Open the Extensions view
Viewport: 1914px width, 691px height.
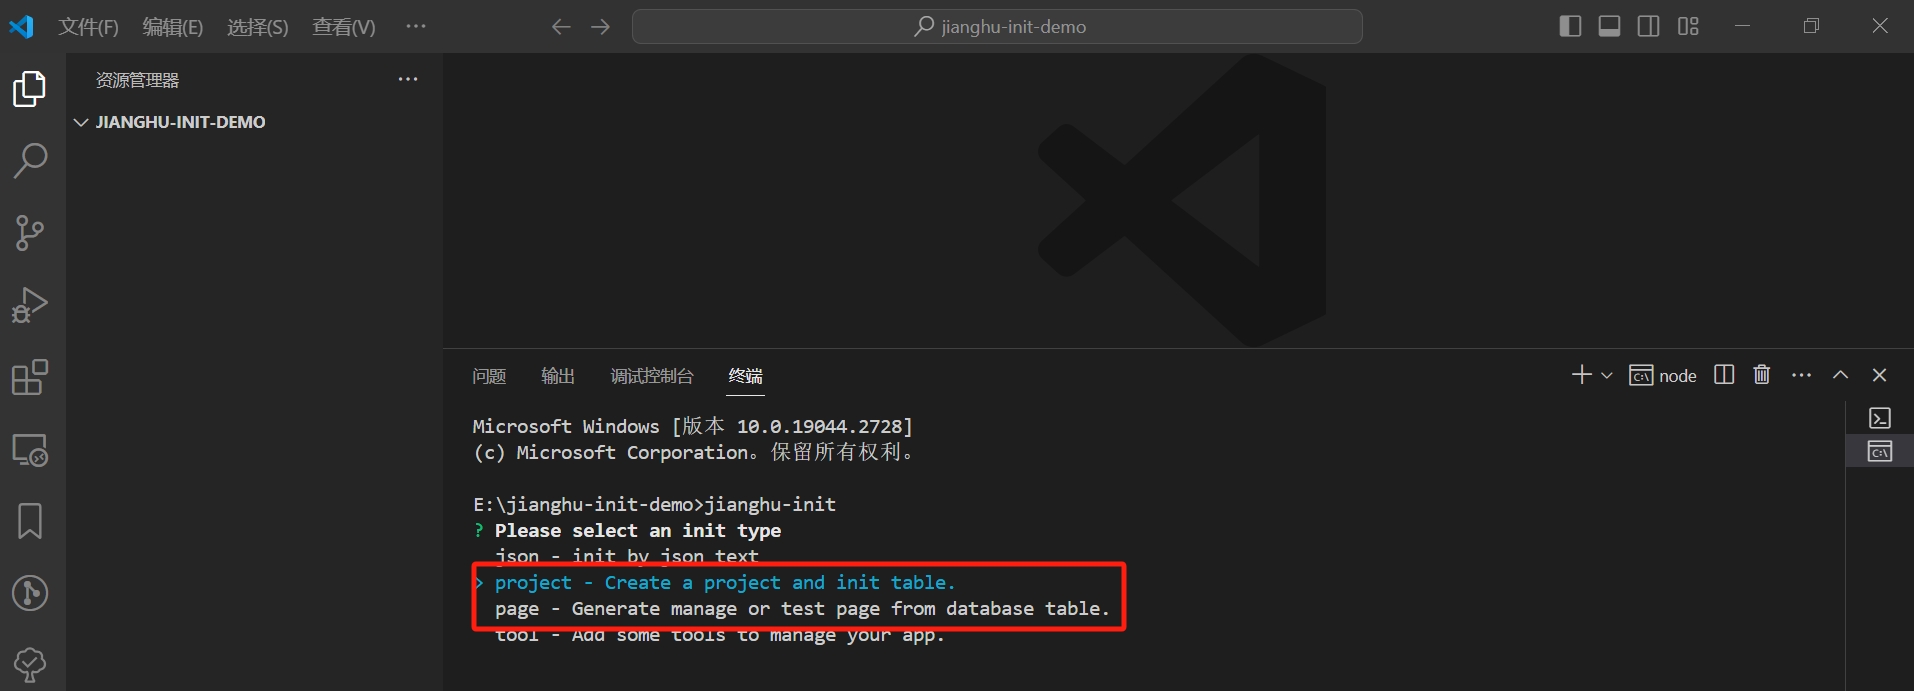click(30, 378)
